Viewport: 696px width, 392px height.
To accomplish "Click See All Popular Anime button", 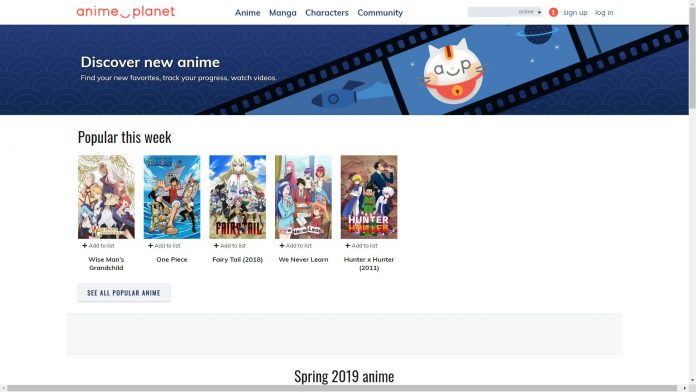I will [x=124, y=293].
